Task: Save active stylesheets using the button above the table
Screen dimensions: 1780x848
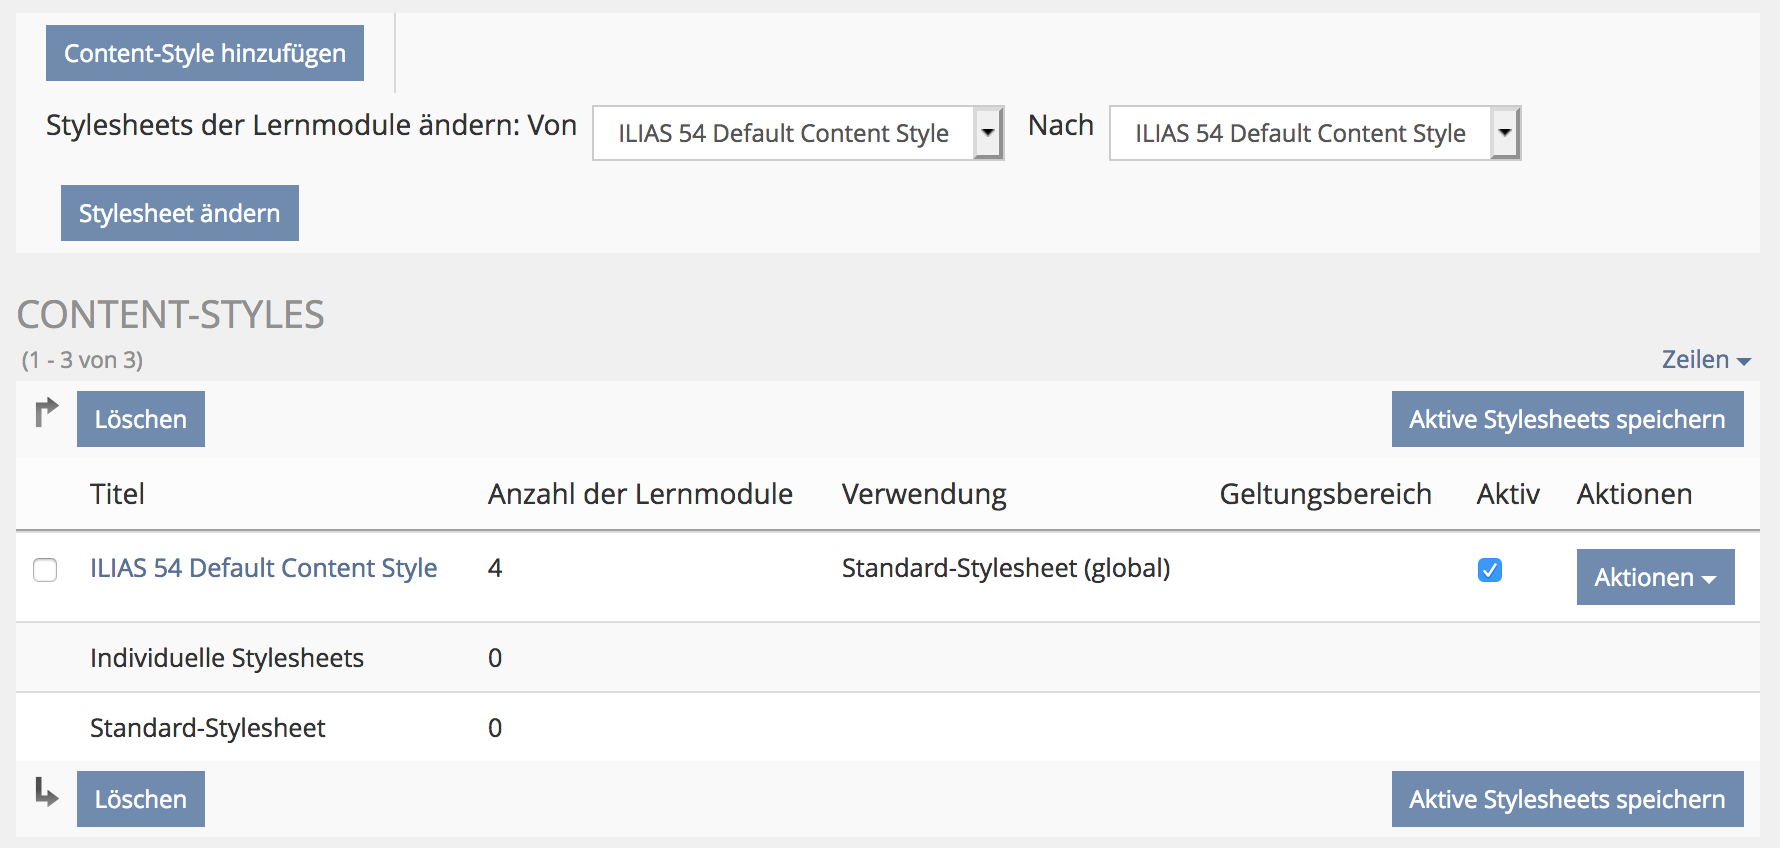Action: coord(1567,419)
